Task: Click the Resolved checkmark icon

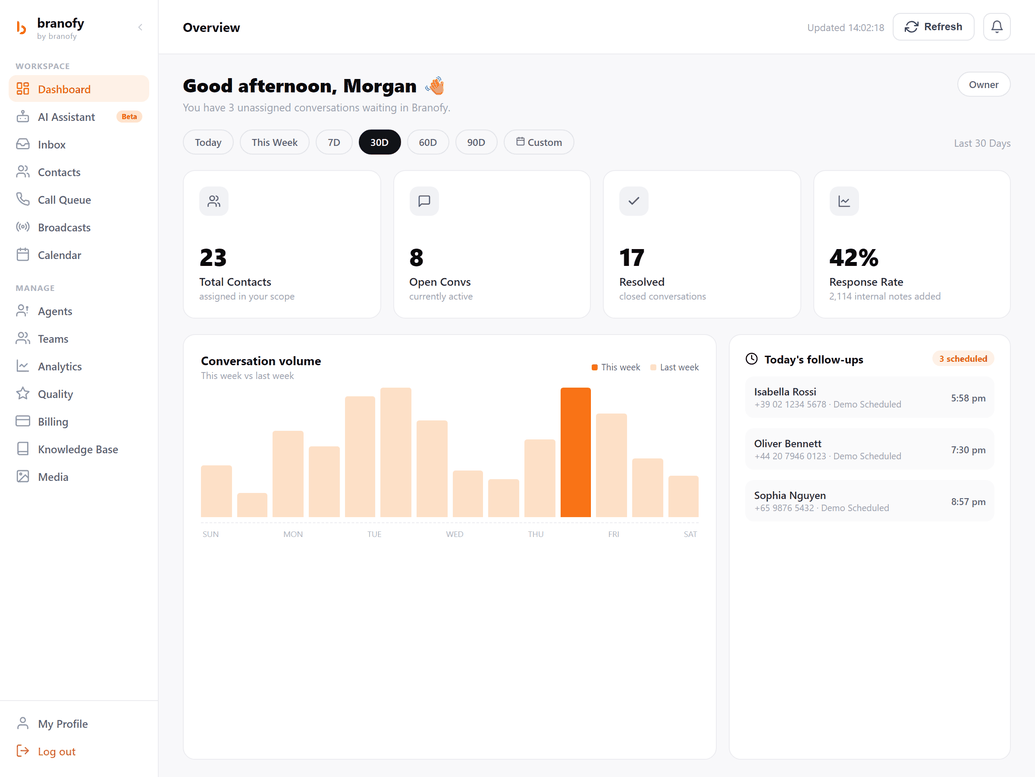Action: (x=634, y=201)
